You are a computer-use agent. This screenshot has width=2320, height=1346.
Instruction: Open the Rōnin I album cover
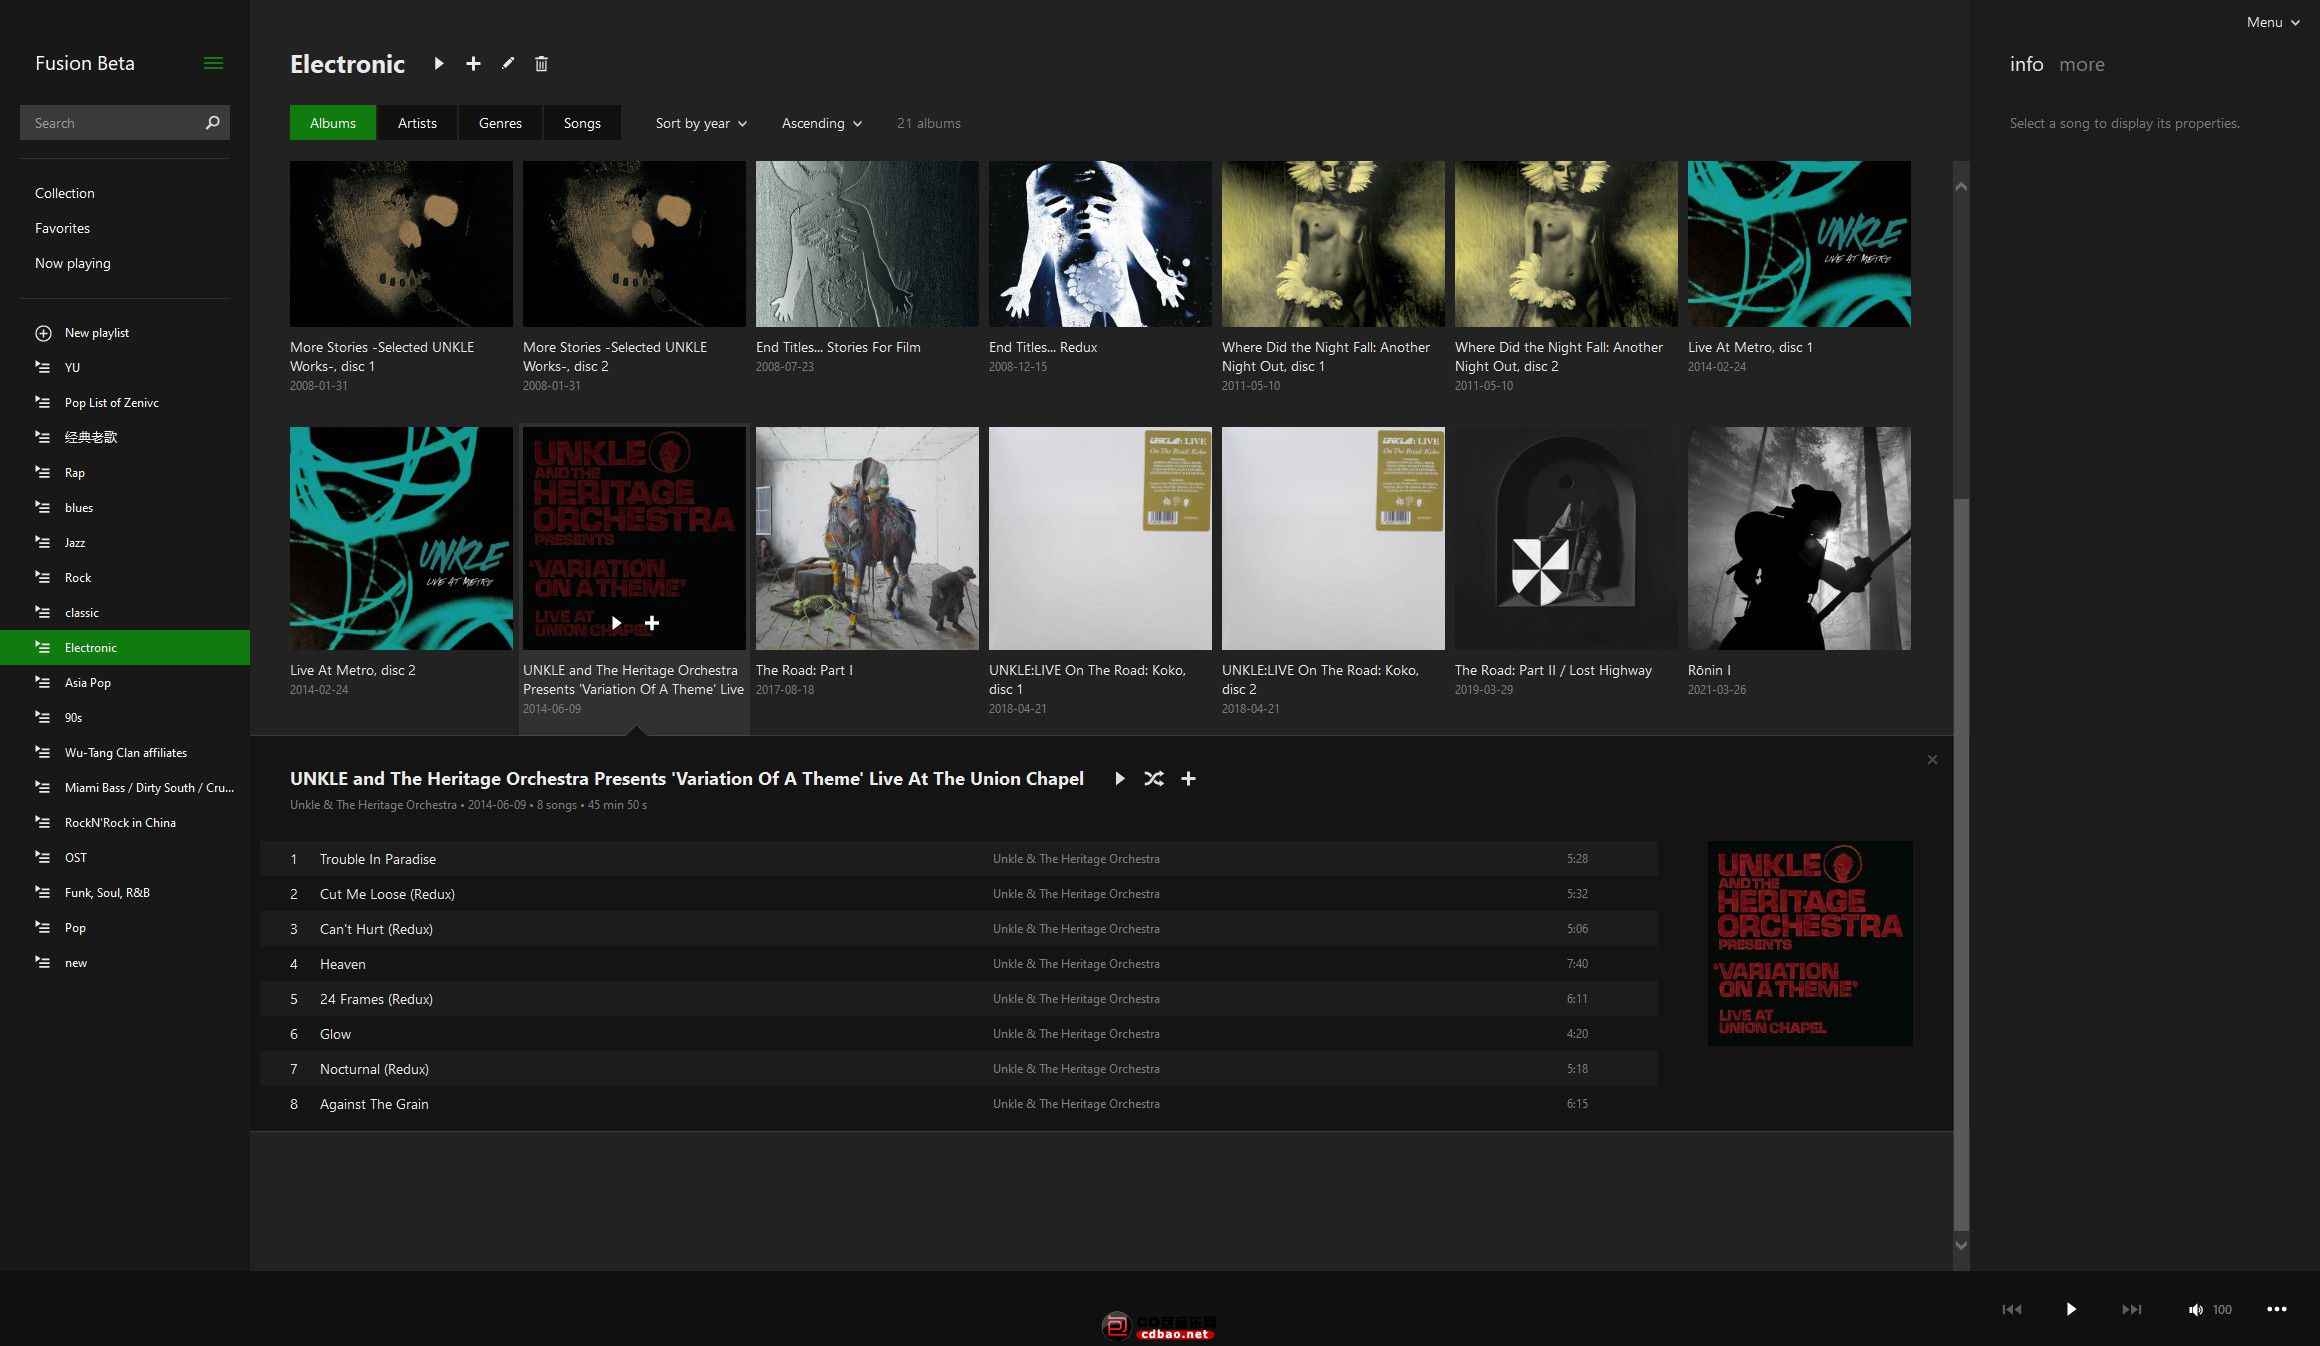click(x=1799, y=538)
